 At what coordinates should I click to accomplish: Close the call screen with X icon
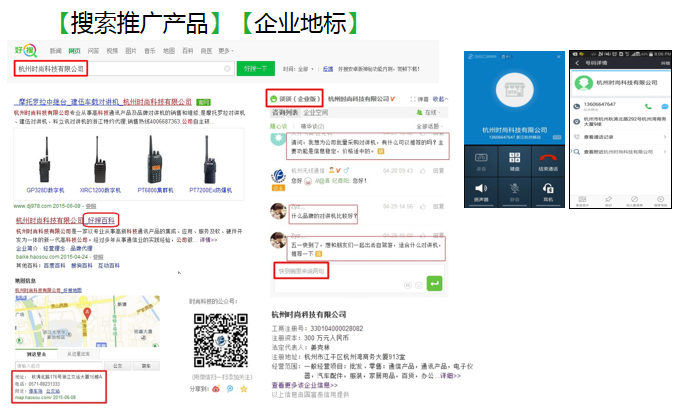559,56
